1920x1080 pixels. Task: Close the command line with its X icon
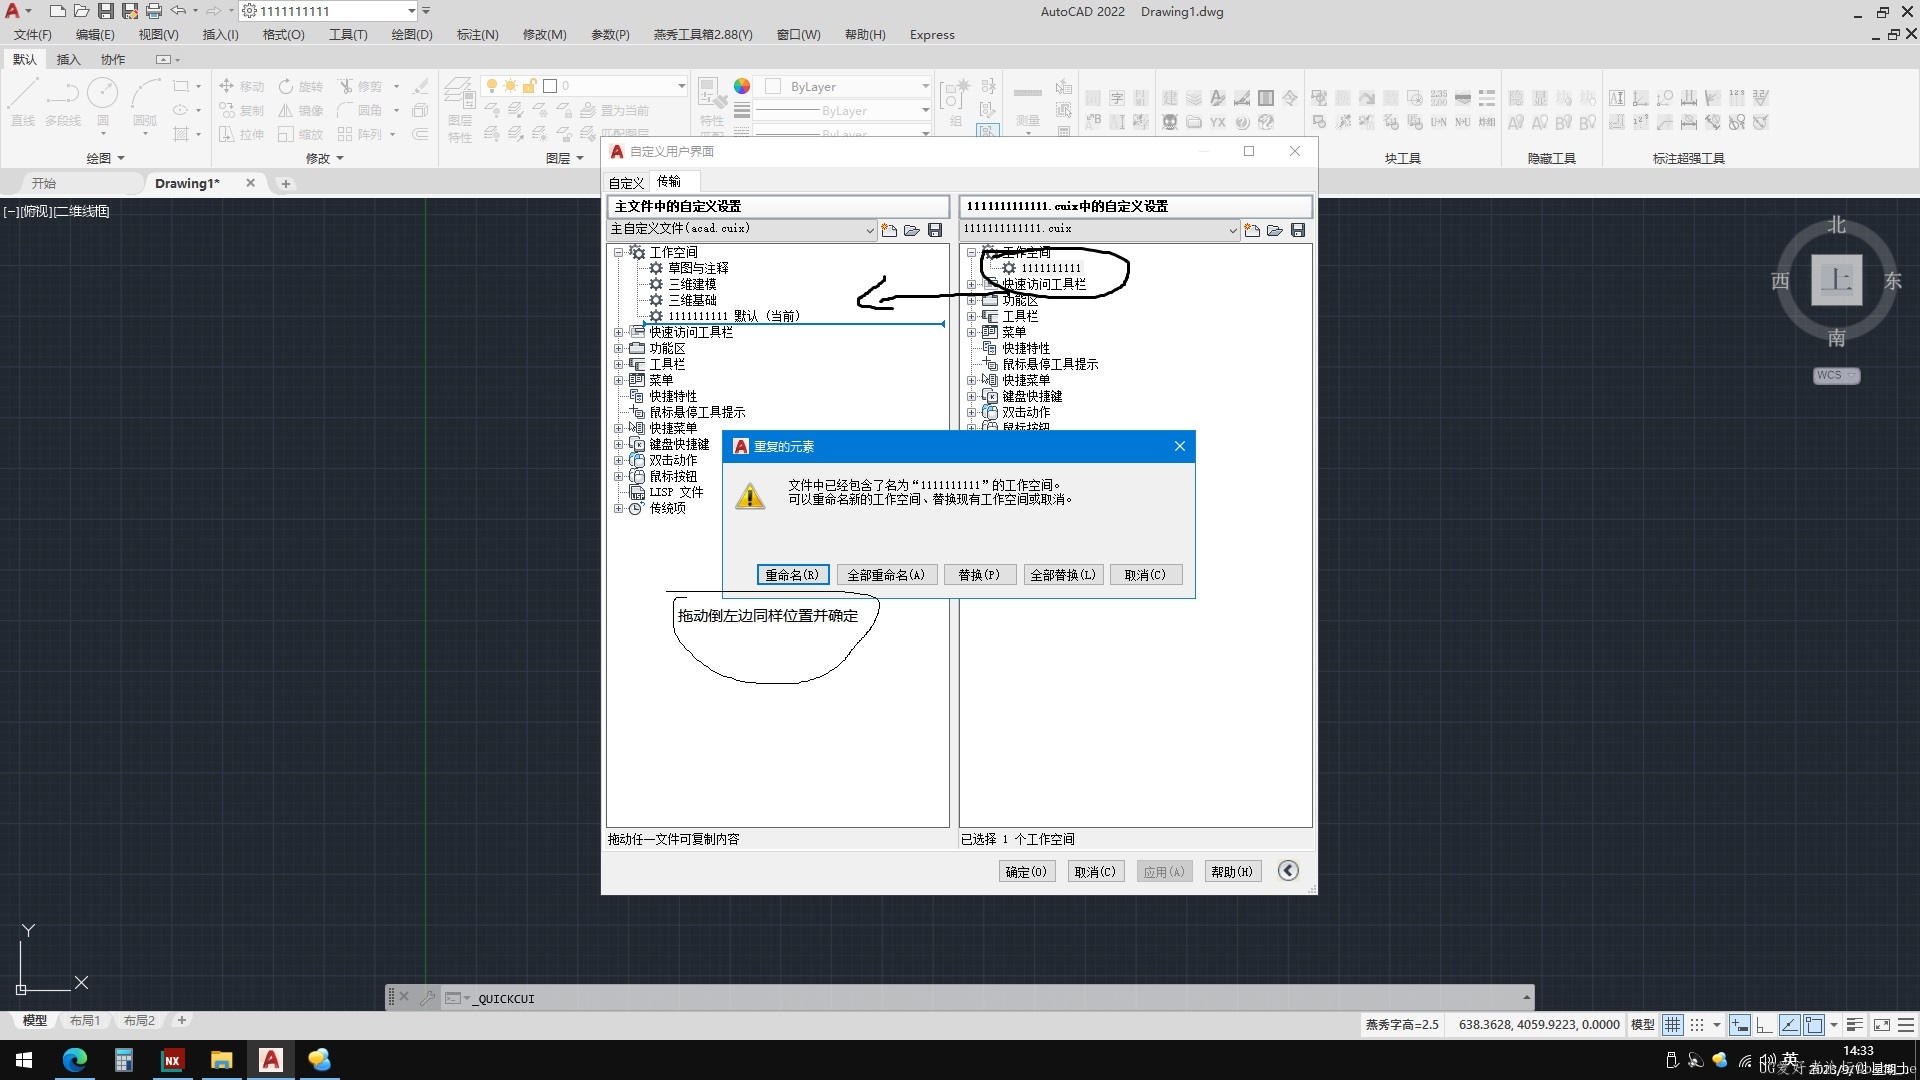tap(404, 997)
